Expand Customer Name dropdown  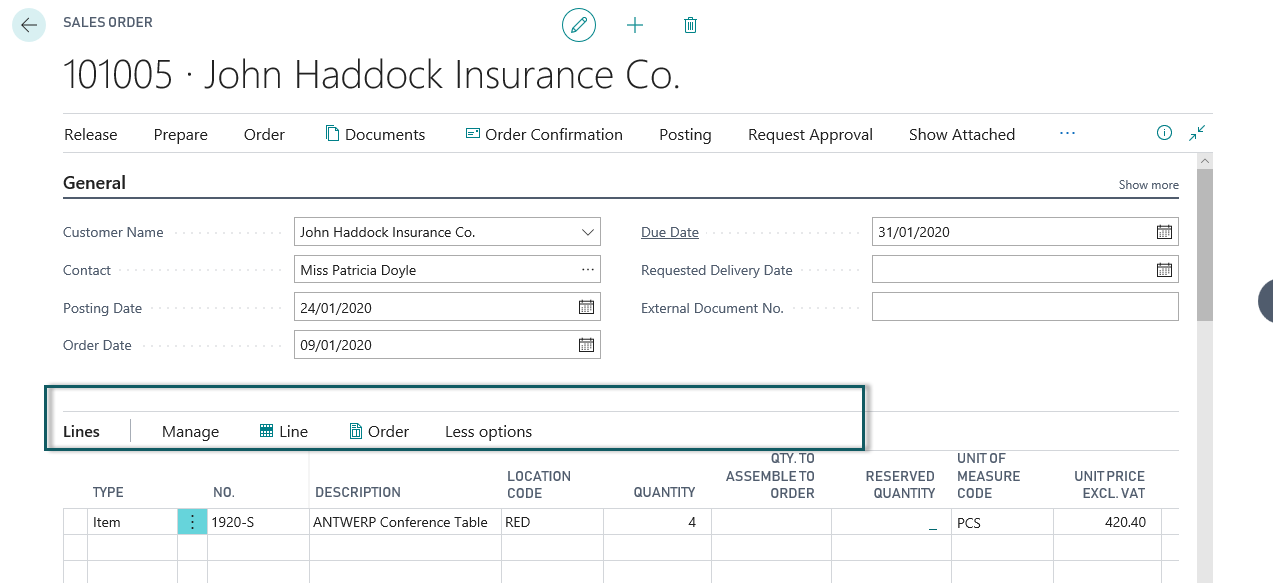click(587, 232)
